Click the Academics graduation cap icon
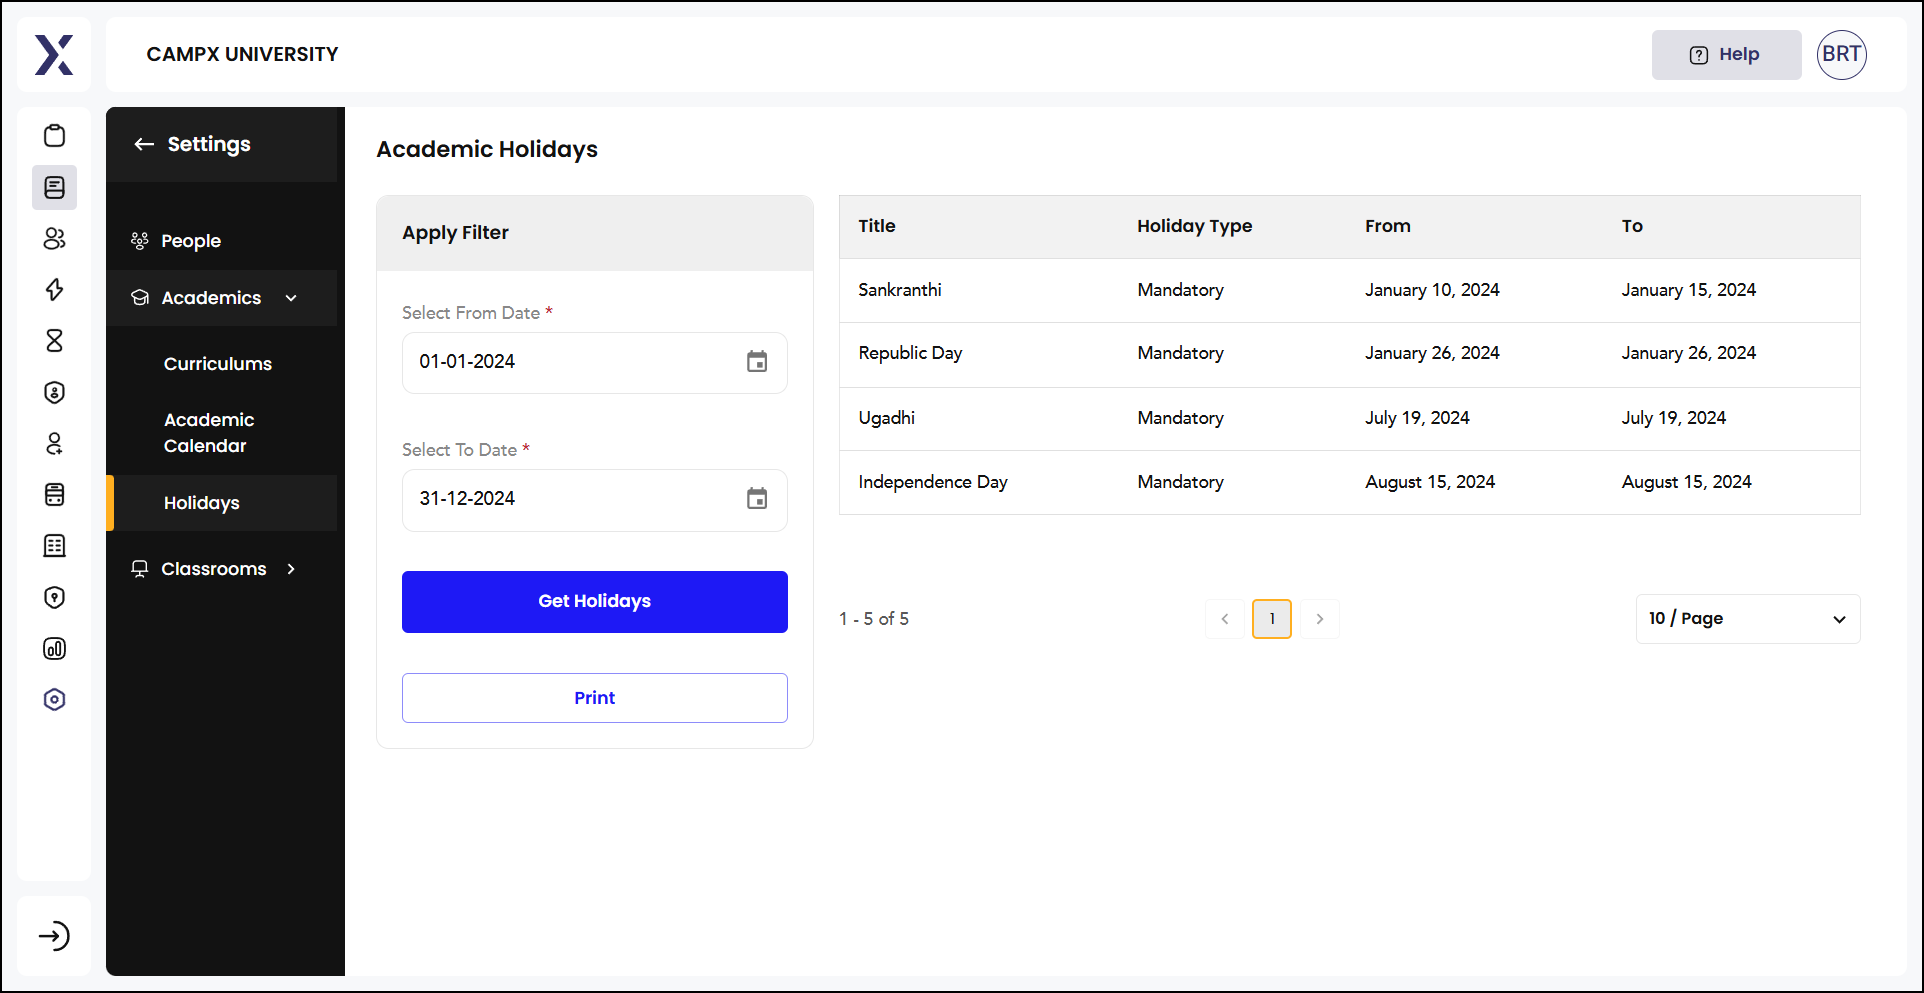The image size is (1924, 993). 140,298
